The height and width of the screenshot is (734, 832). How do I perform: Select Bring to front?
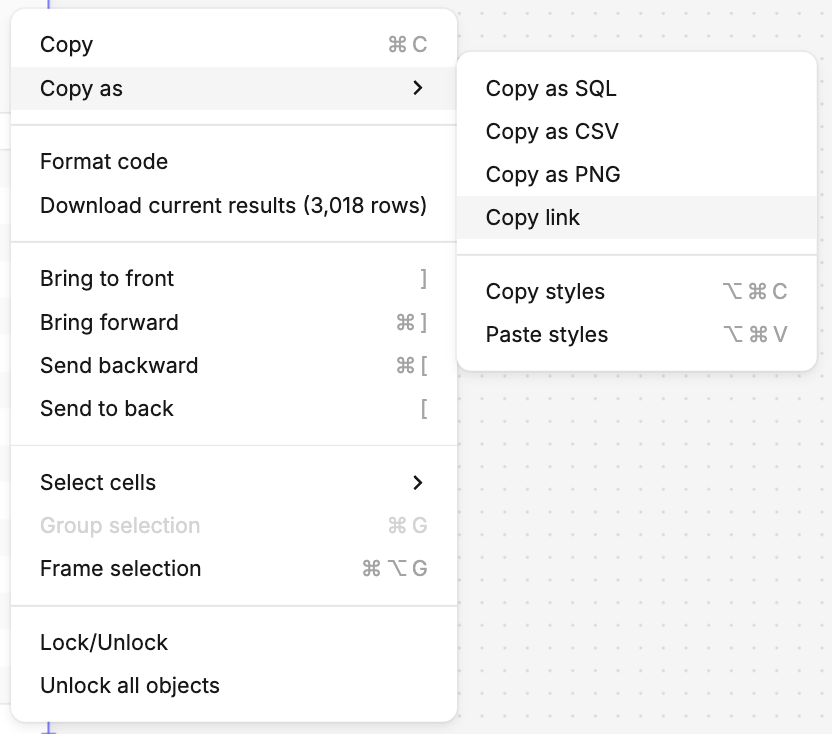pyautogui.click(x=107, y=279)
